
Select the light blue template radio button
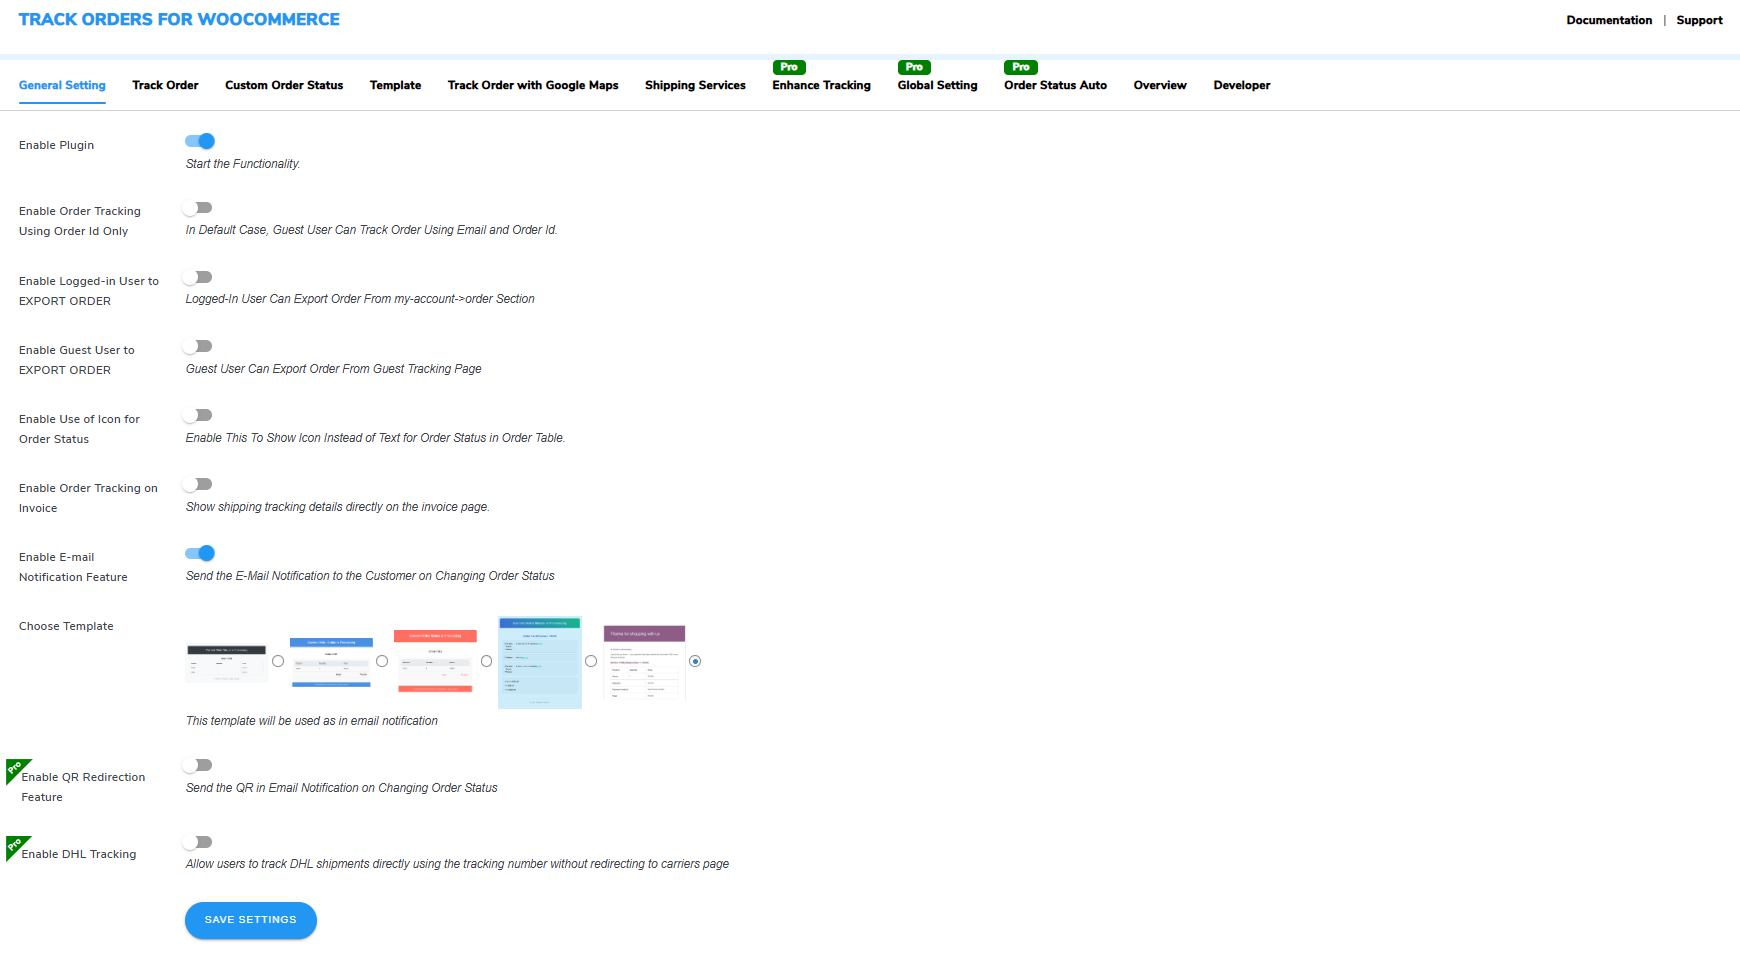tap(591, 661)
